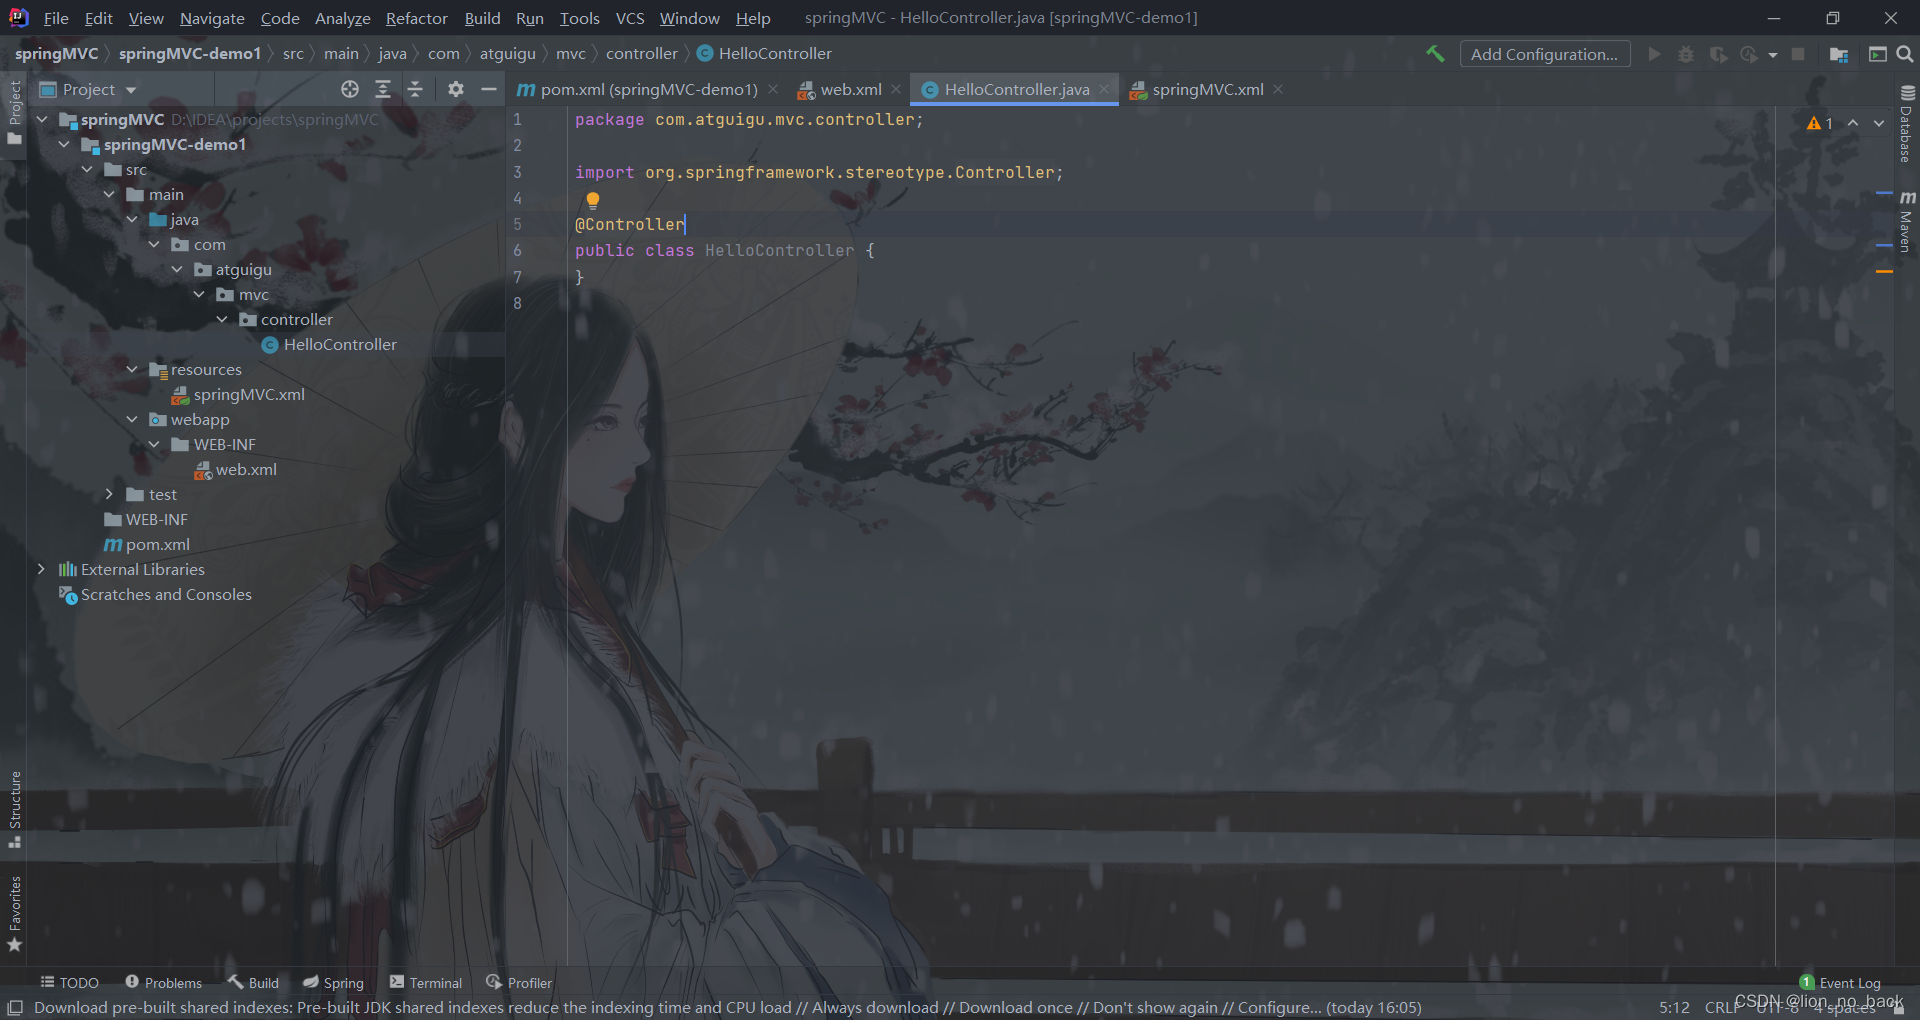
Task: Click the Stop square icon
Action: 1798,54
